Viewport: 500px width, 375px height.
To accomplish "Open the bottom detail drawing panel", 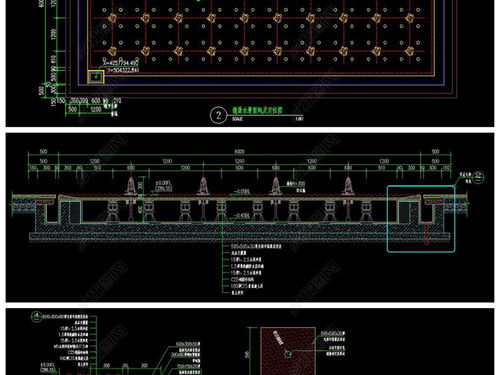I will click(x=250, y=342).
